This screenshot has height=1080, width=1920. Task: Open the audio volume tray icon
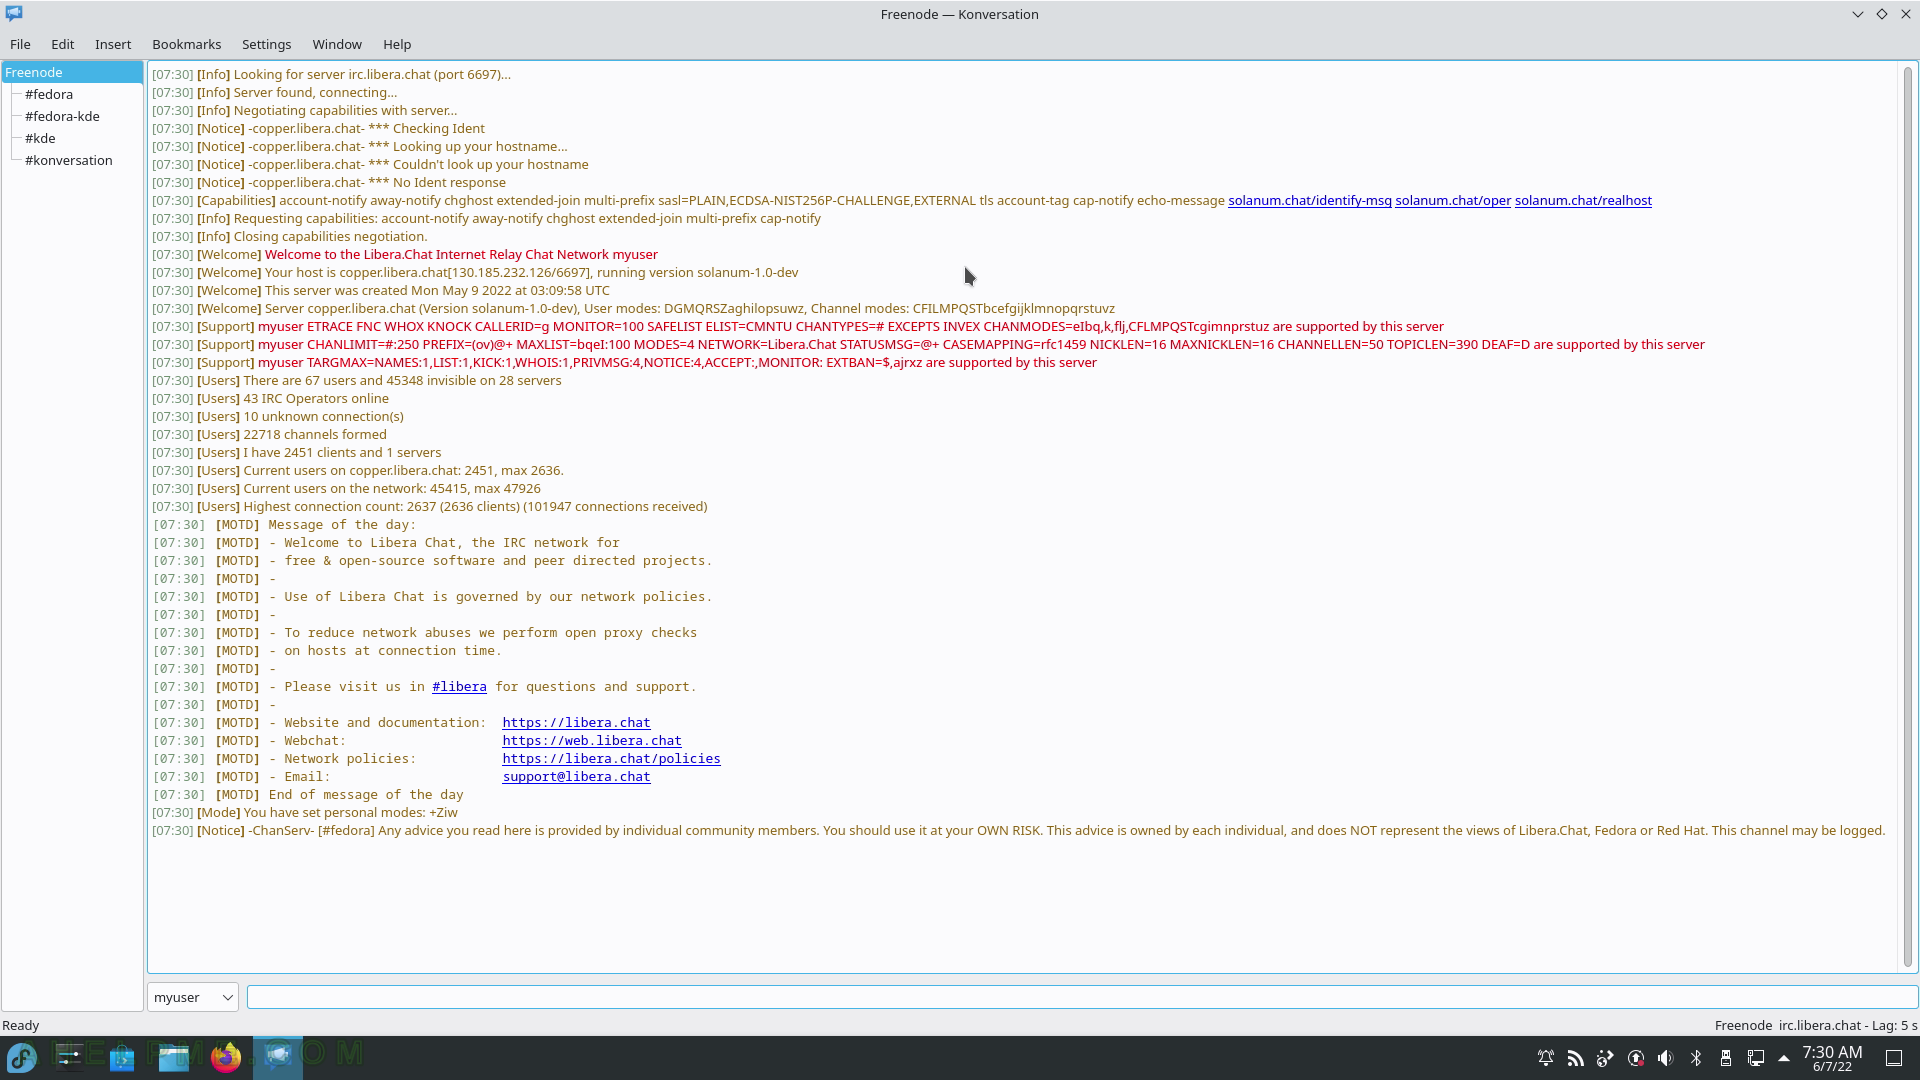point(1666,1058)
